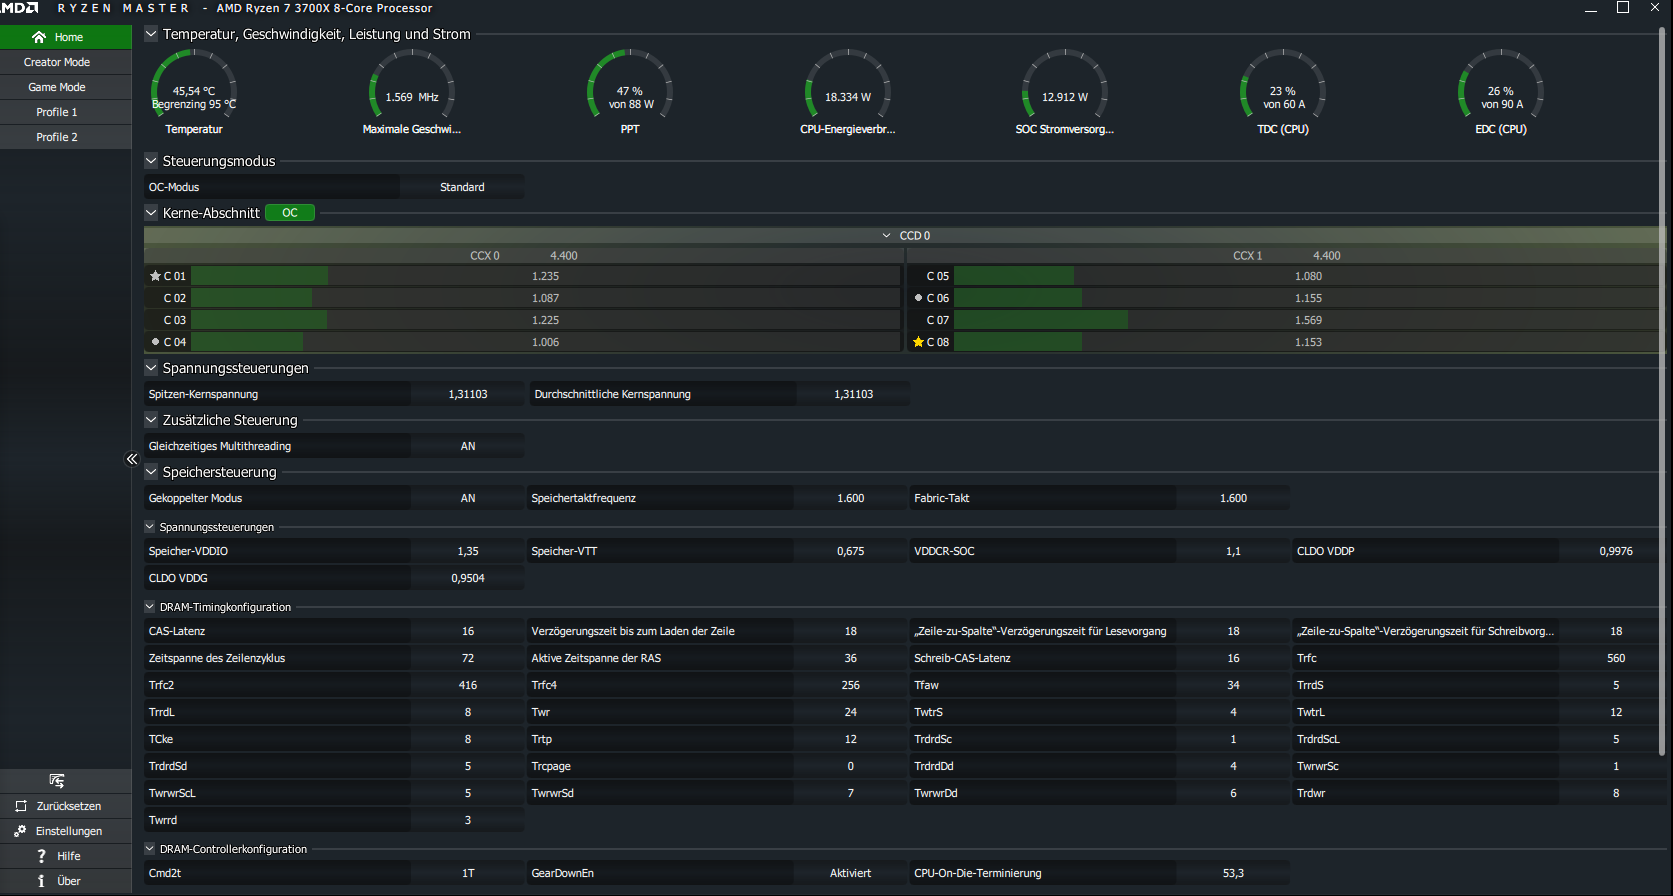Screen dimensions: 1673x896
Task: Click the GearDownEn Aktiviert value
Action: point(850,873)
